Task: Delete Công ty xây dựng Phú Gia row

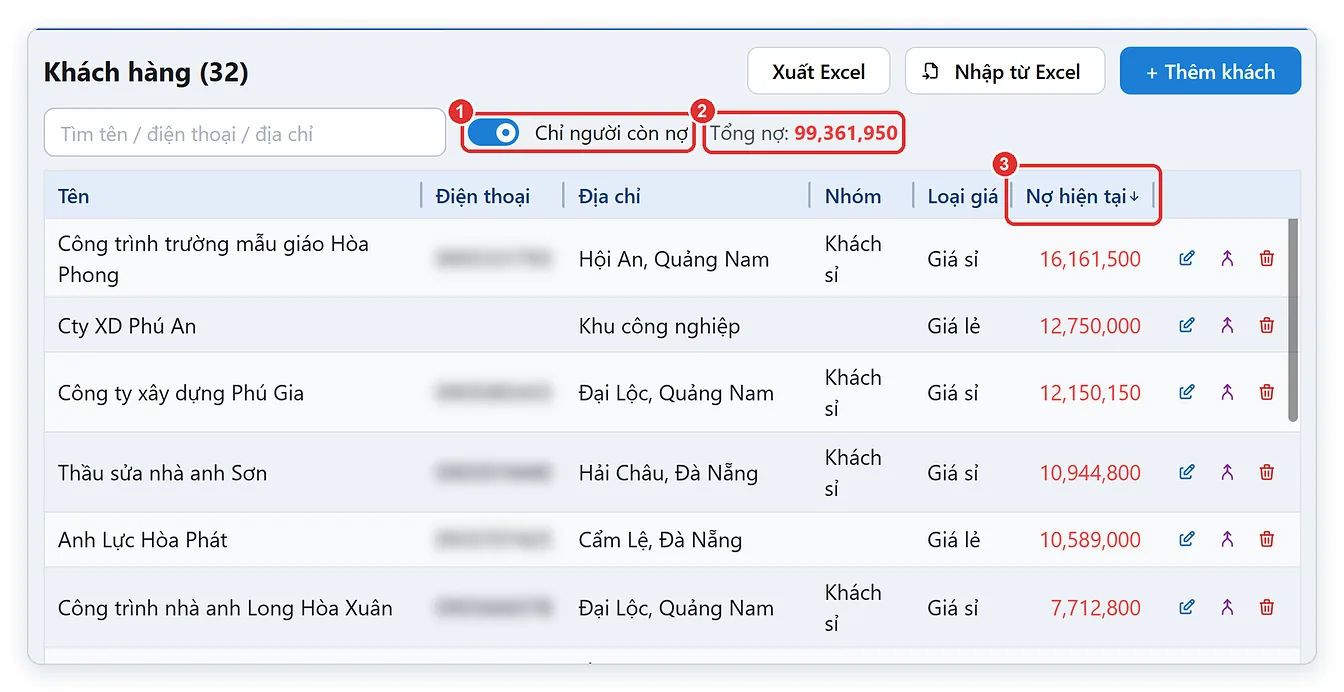Action: pyautogui.click(x=1267, y=392)
